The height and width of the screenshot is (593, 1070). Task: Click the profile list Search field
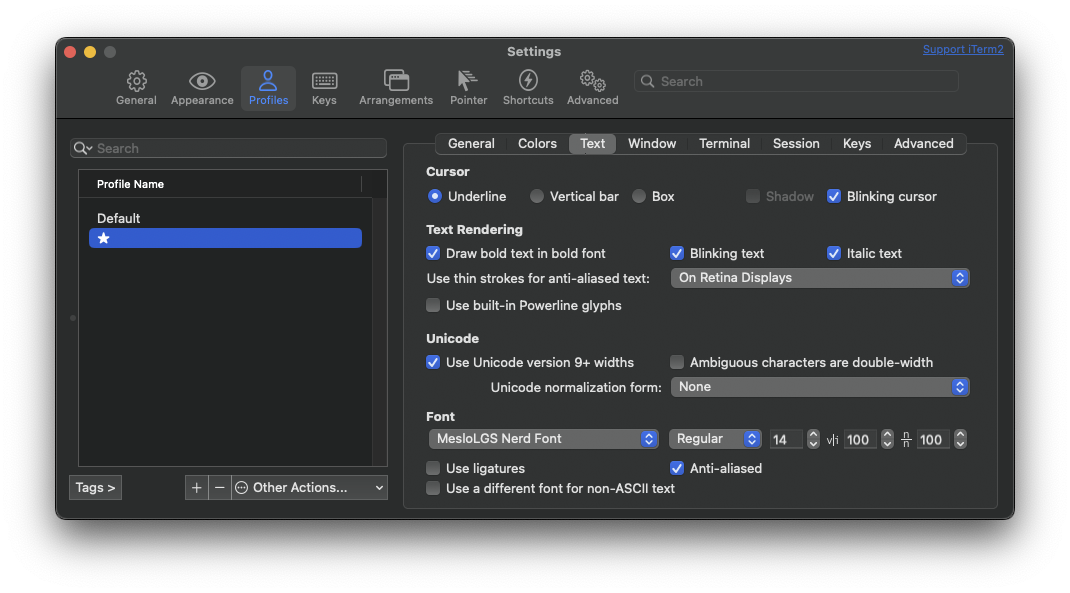(228, 148)
